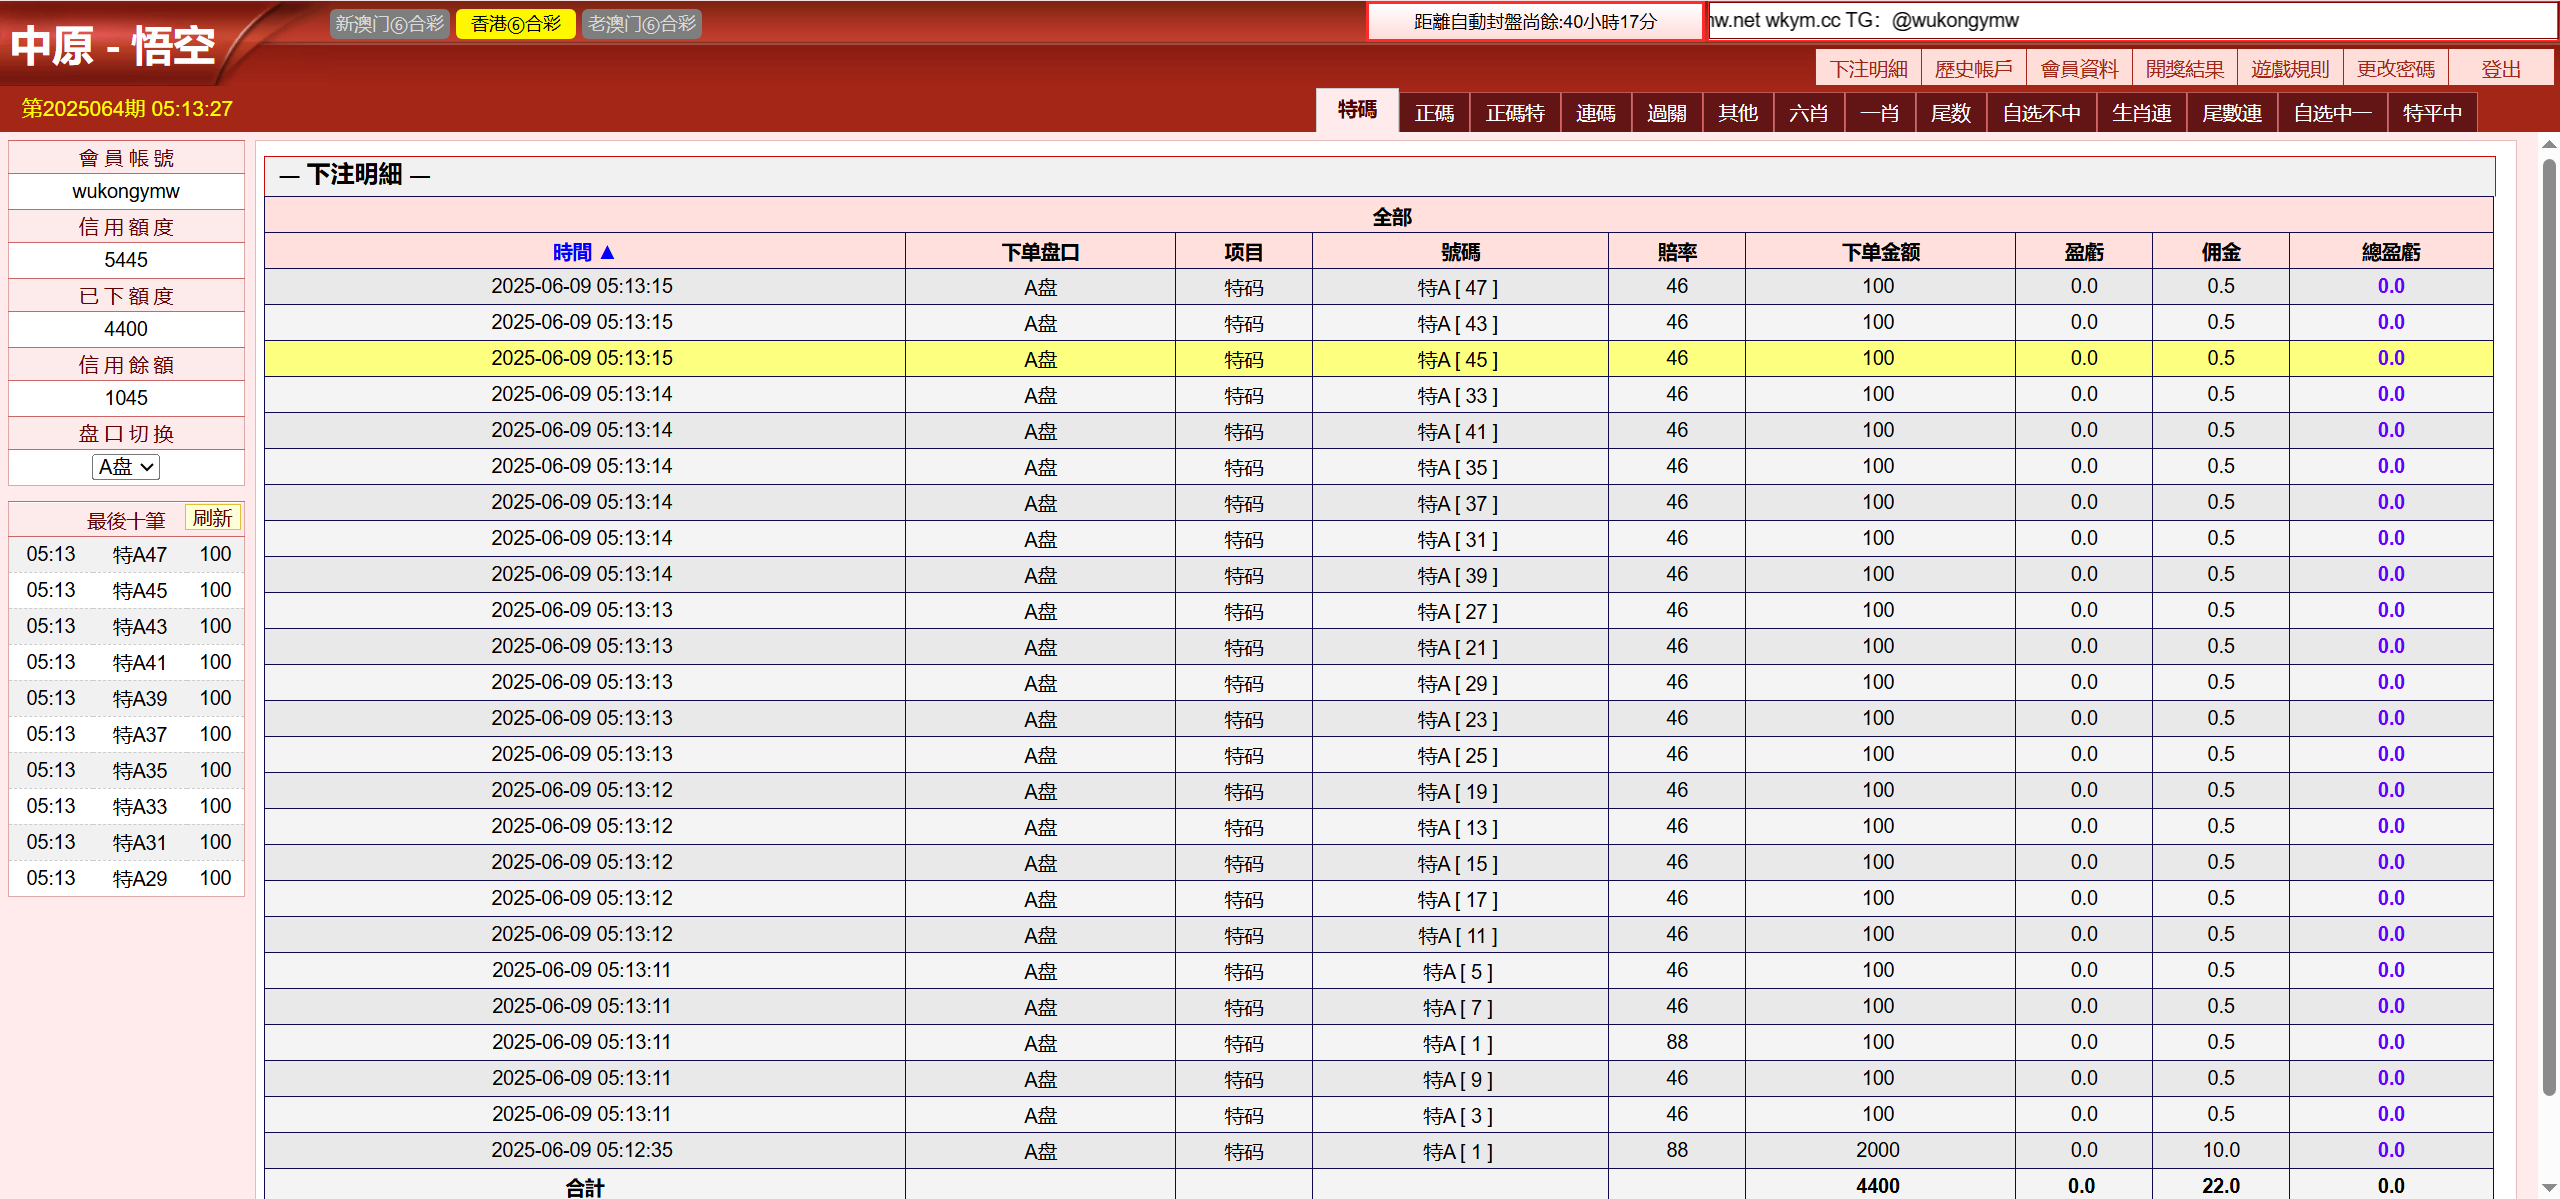This screenshot has width=2560, height=1199.
Task: Select the 六肖 bet type tab
Action: pos(1808,113)
